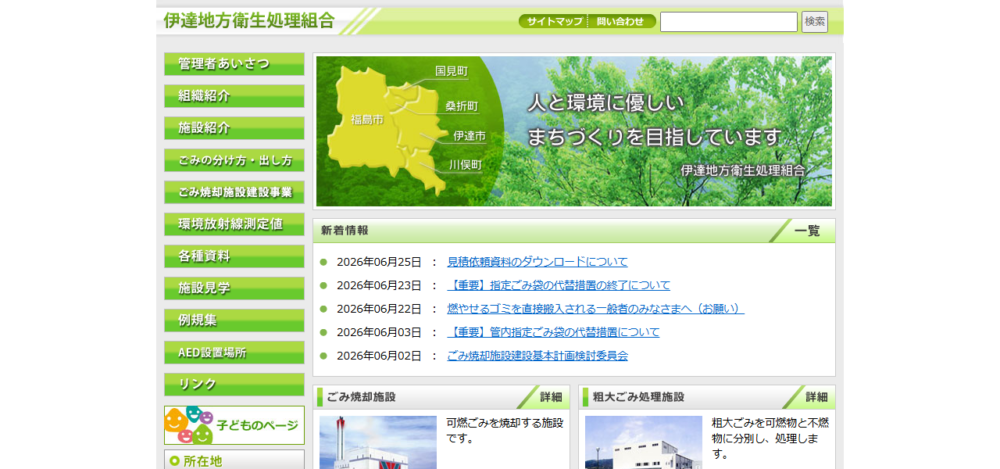Open 見積依頼資料のダウンロードについて link

pos(538,262)
